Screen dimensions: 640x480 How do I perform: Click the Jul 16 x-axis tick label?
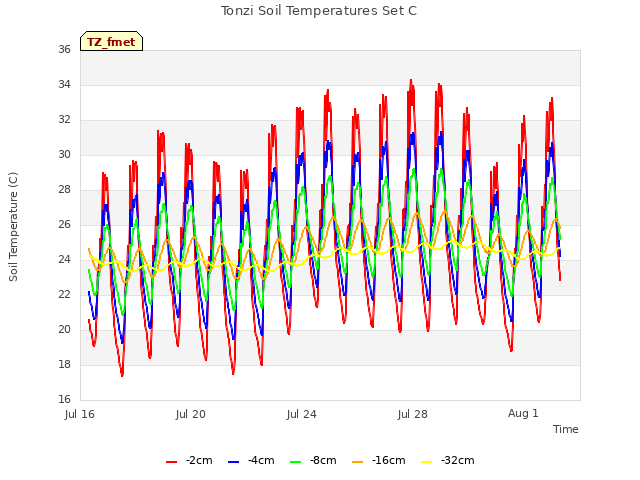(x=80, y=414)
